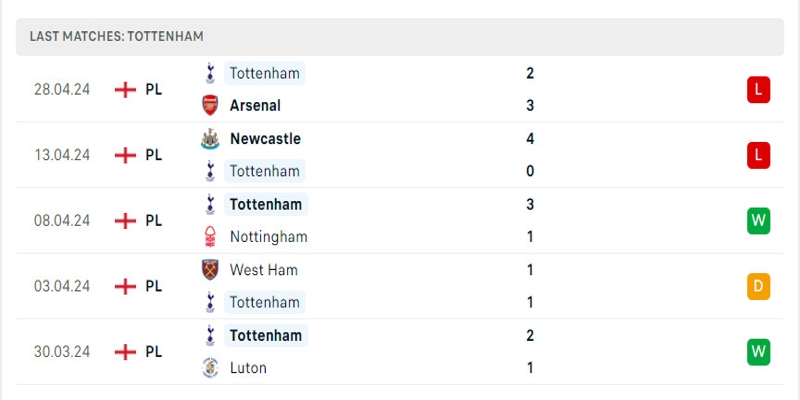Image resolution: width=800 pixels, height=400 pixels.
Task: Select the 08.04.24 match date
Action: 62,220
